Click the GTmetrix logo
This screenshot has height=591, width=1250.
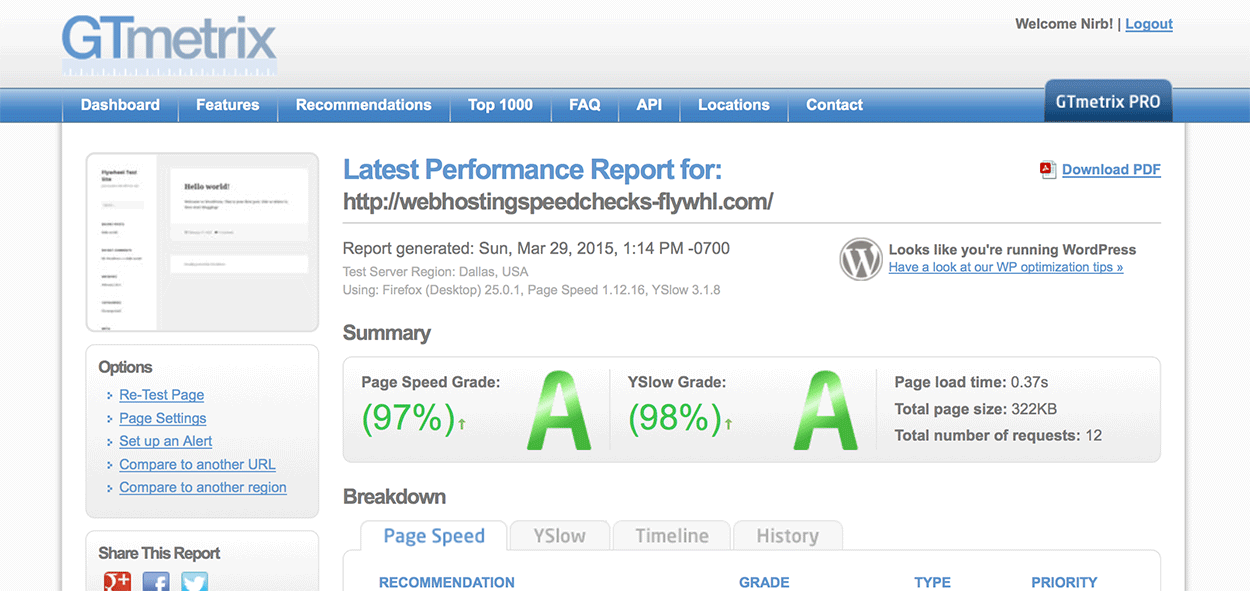[169, 44]
